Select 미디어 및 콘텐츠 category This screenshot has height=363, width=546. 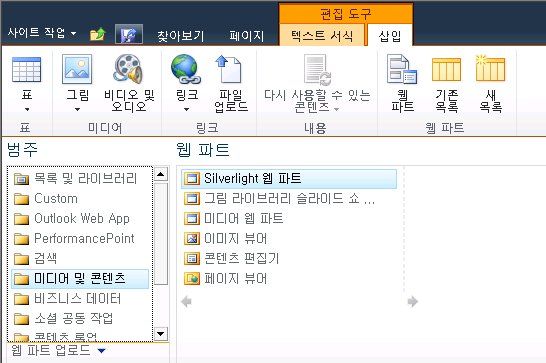point(80,279)
